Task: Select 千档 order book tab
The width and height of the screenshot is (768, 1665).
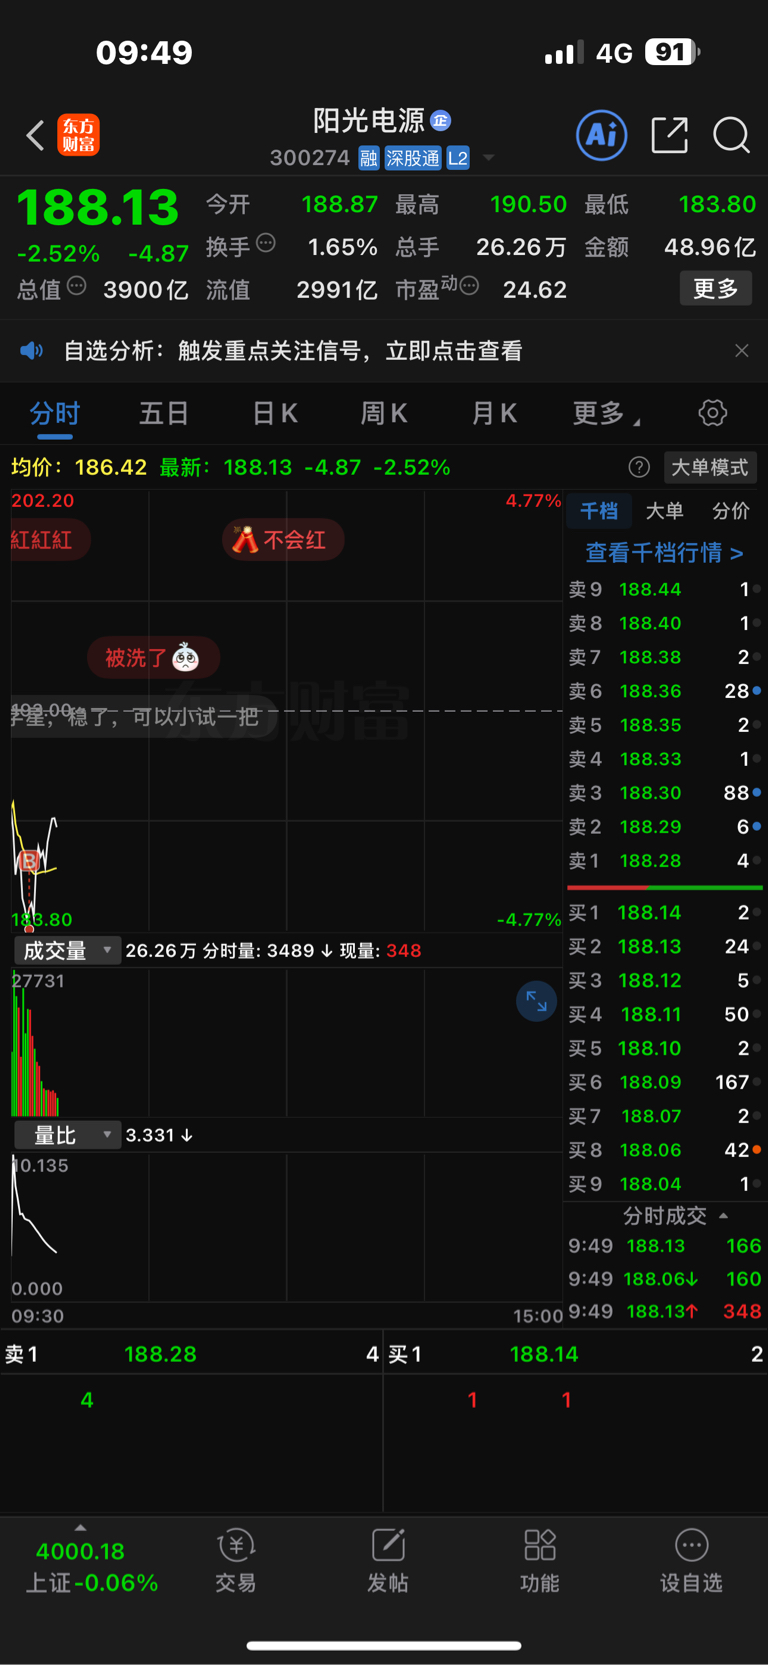Action: coord(599,511)
